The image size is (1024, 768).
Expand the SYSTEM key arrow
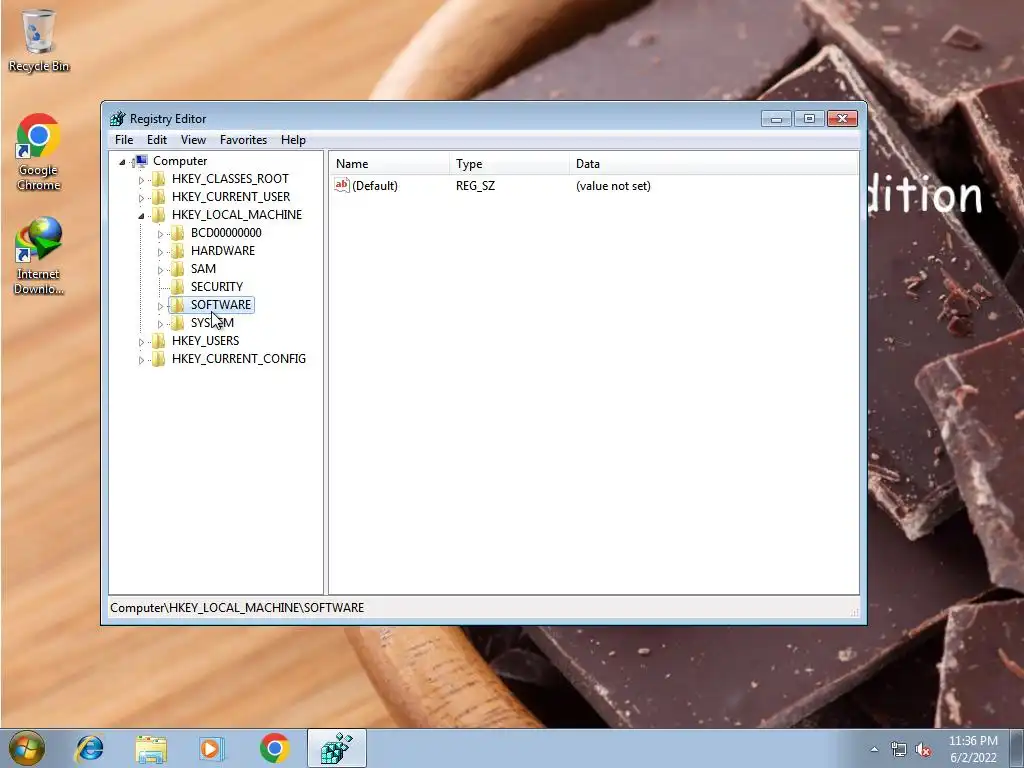[160, 324]
